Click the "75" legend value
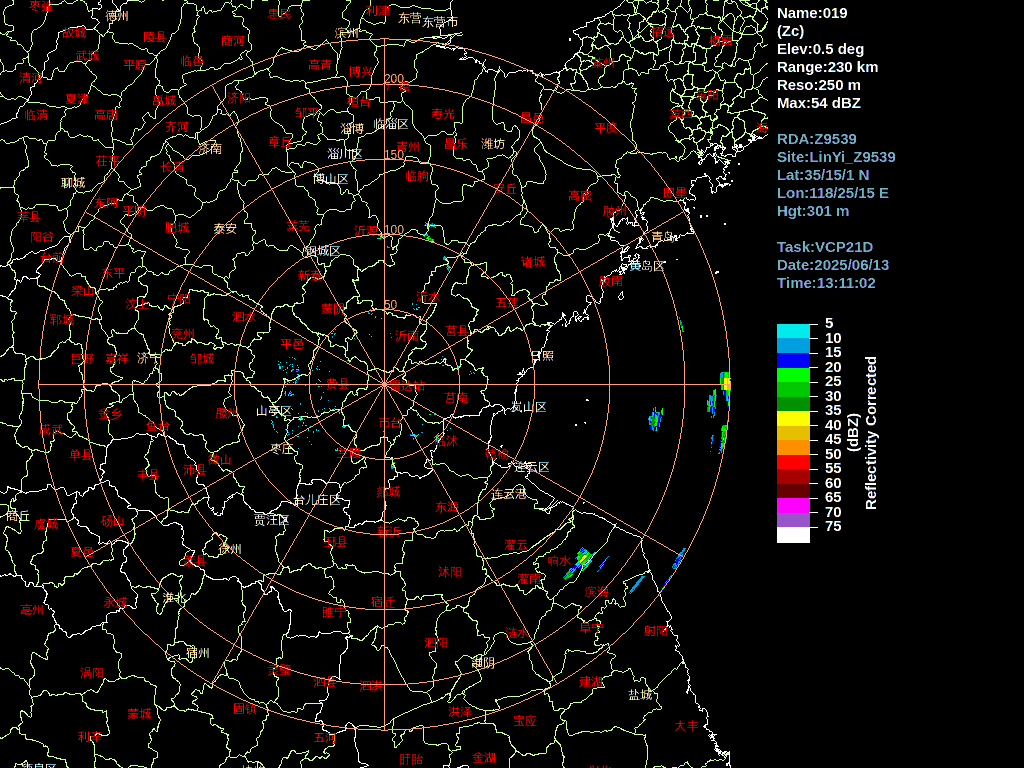1024x768 pixels. [x=833, y=526]
